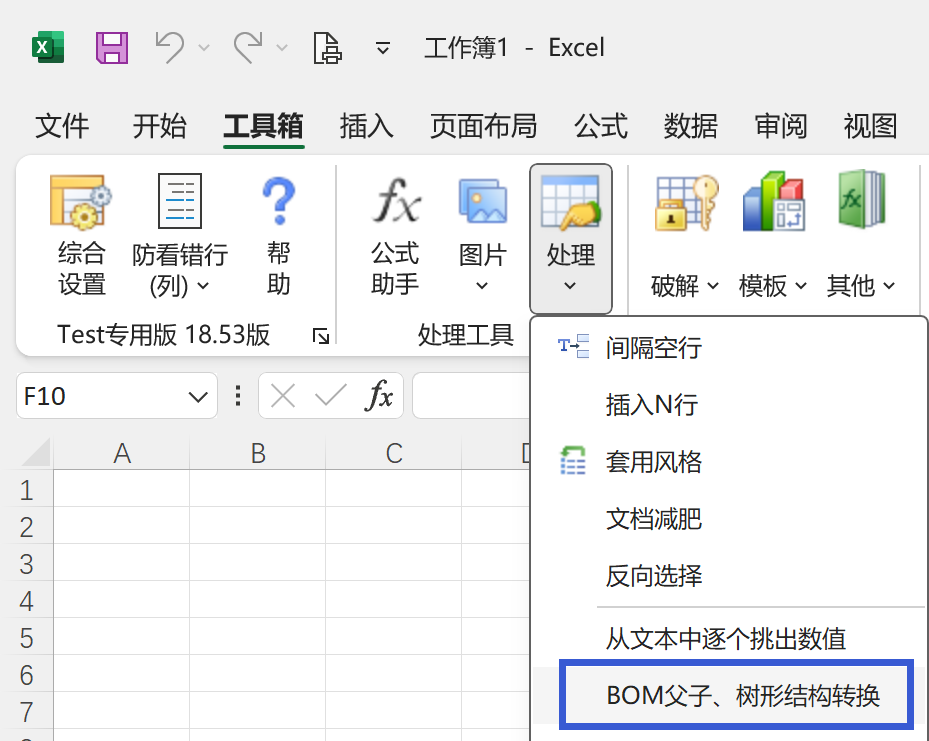This screenshot has height=741, width=929.
Task: Click the Save icon in title bar
Action: click(111, 47)
